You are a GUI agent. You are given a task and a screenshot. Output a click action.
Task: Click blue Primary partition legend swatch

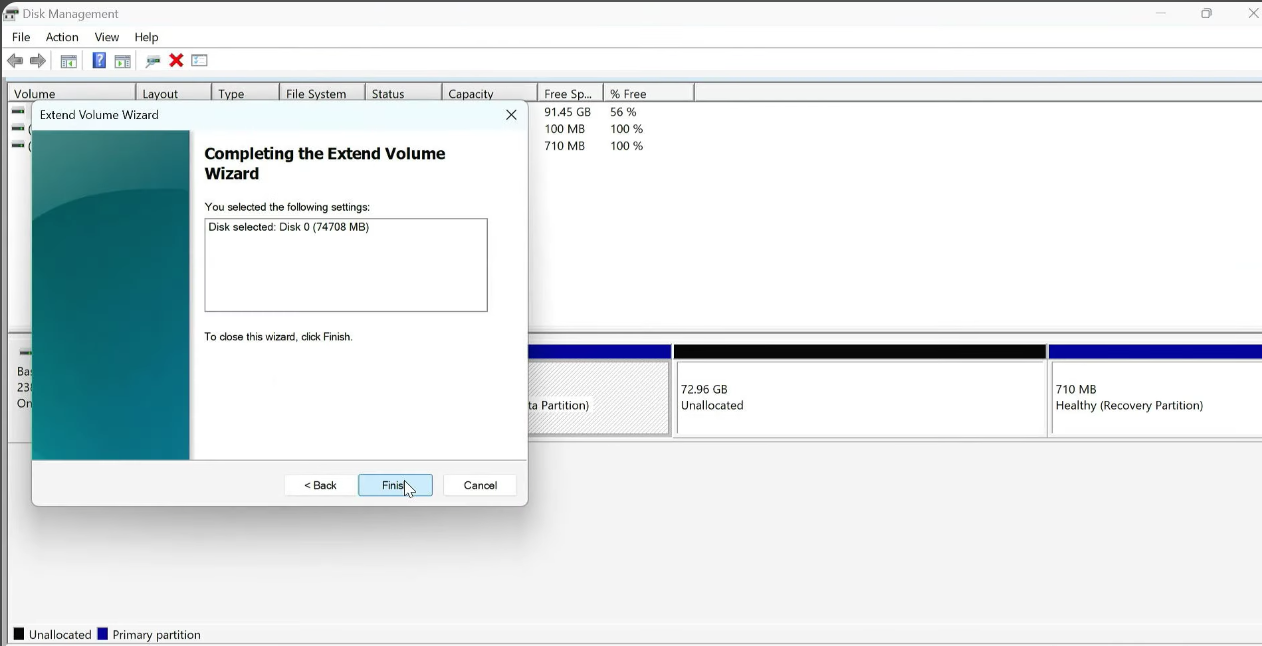point(102,634)
